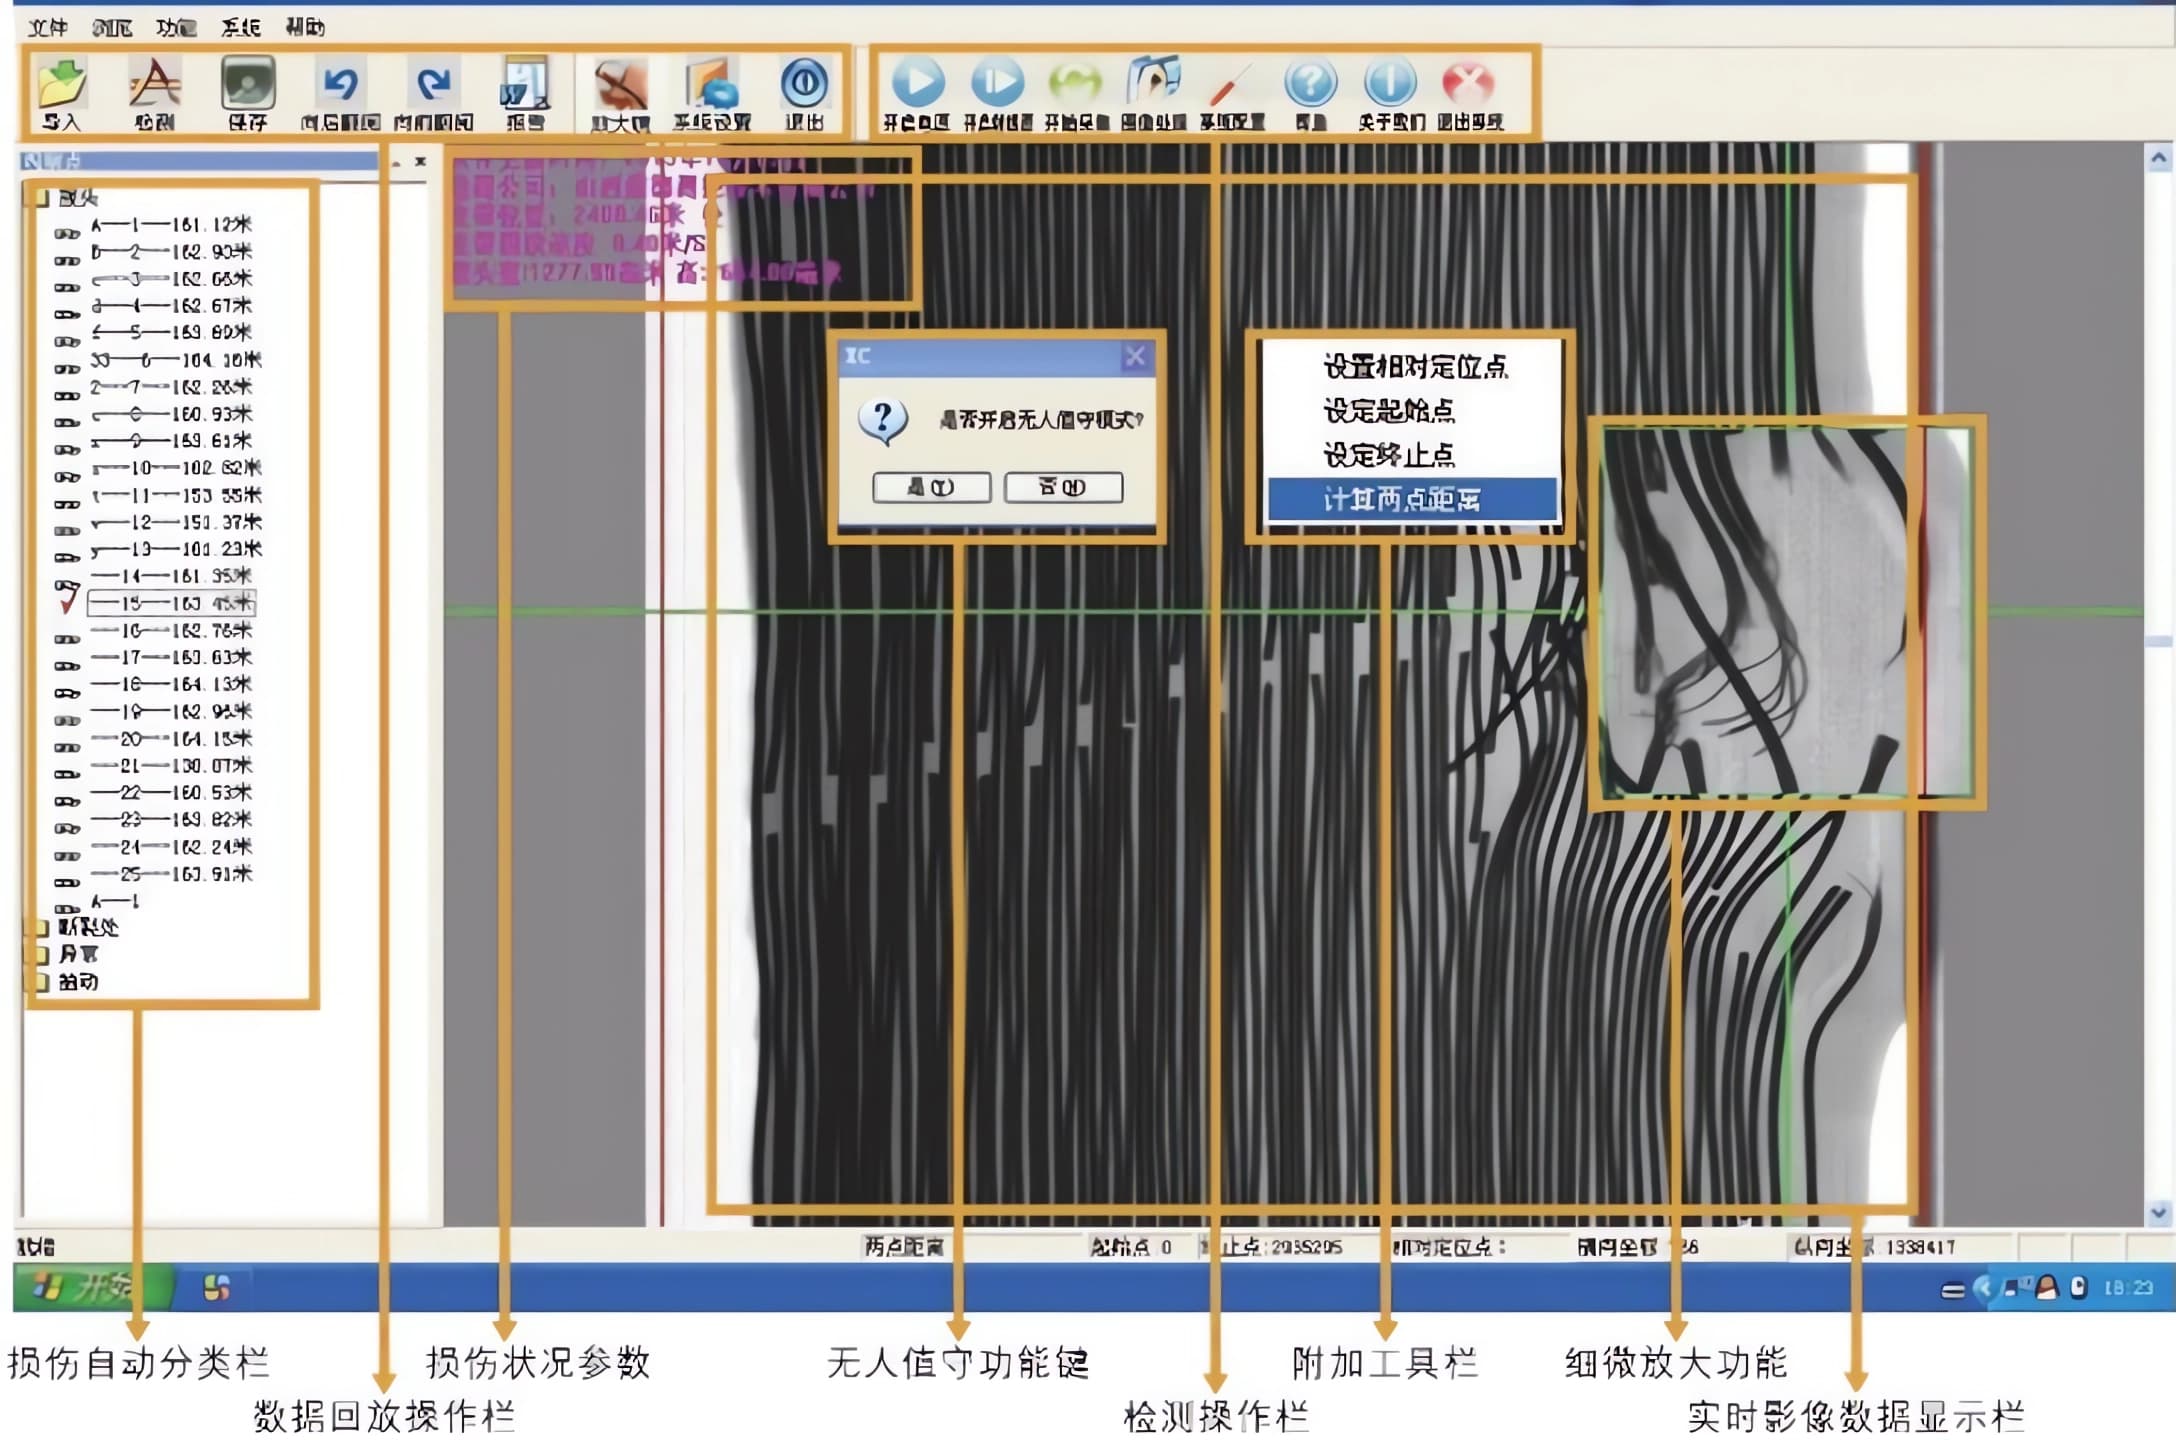The image size is (2176, 1440).
Task: Select joint entry 1 at 161.12米
Action: [171, 225]
